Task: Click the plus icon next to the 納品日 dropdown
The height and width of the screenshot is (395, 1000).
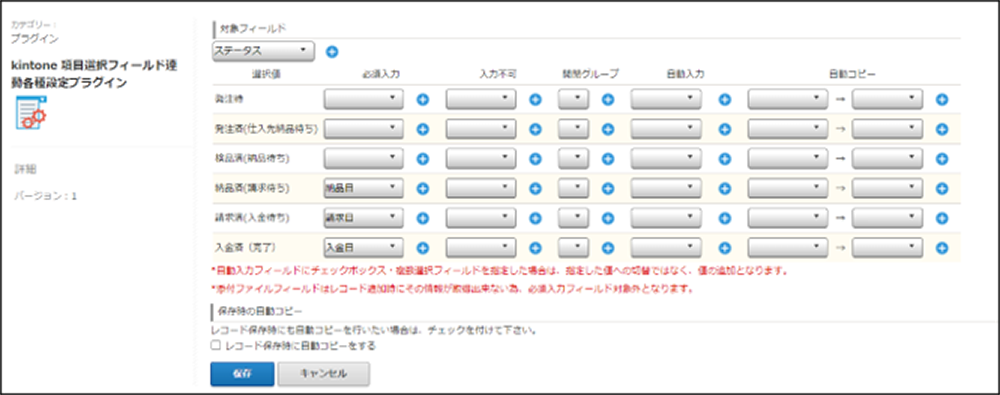Action: coord(422,188)
